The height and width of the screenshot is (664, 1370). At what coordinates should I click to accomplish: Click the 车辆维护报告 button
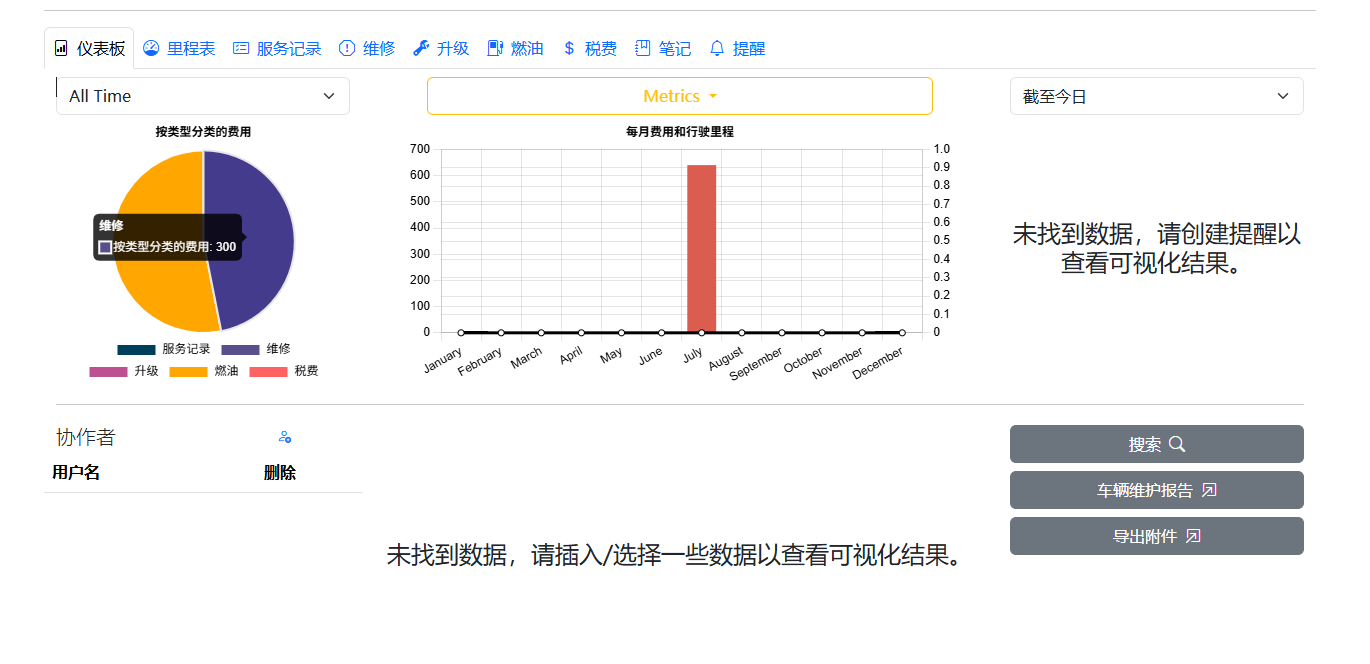1157,490
